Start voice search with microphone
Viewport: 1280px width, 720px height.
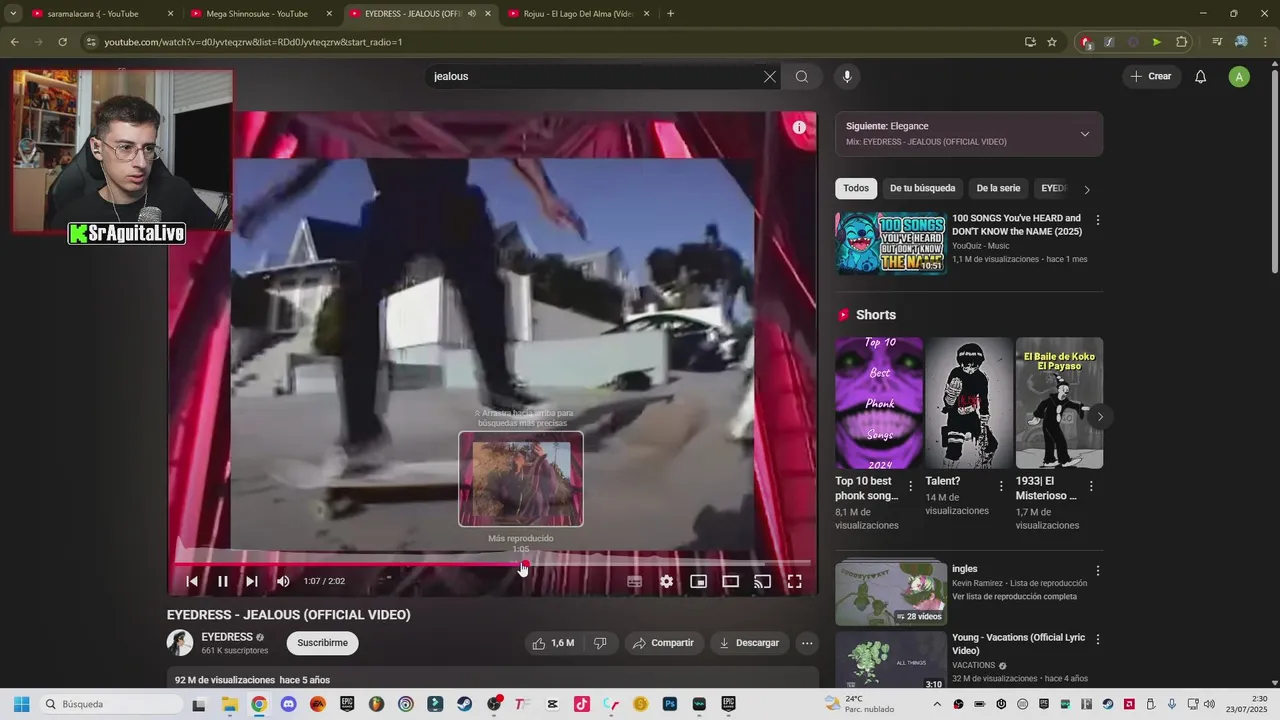point(847,76)
